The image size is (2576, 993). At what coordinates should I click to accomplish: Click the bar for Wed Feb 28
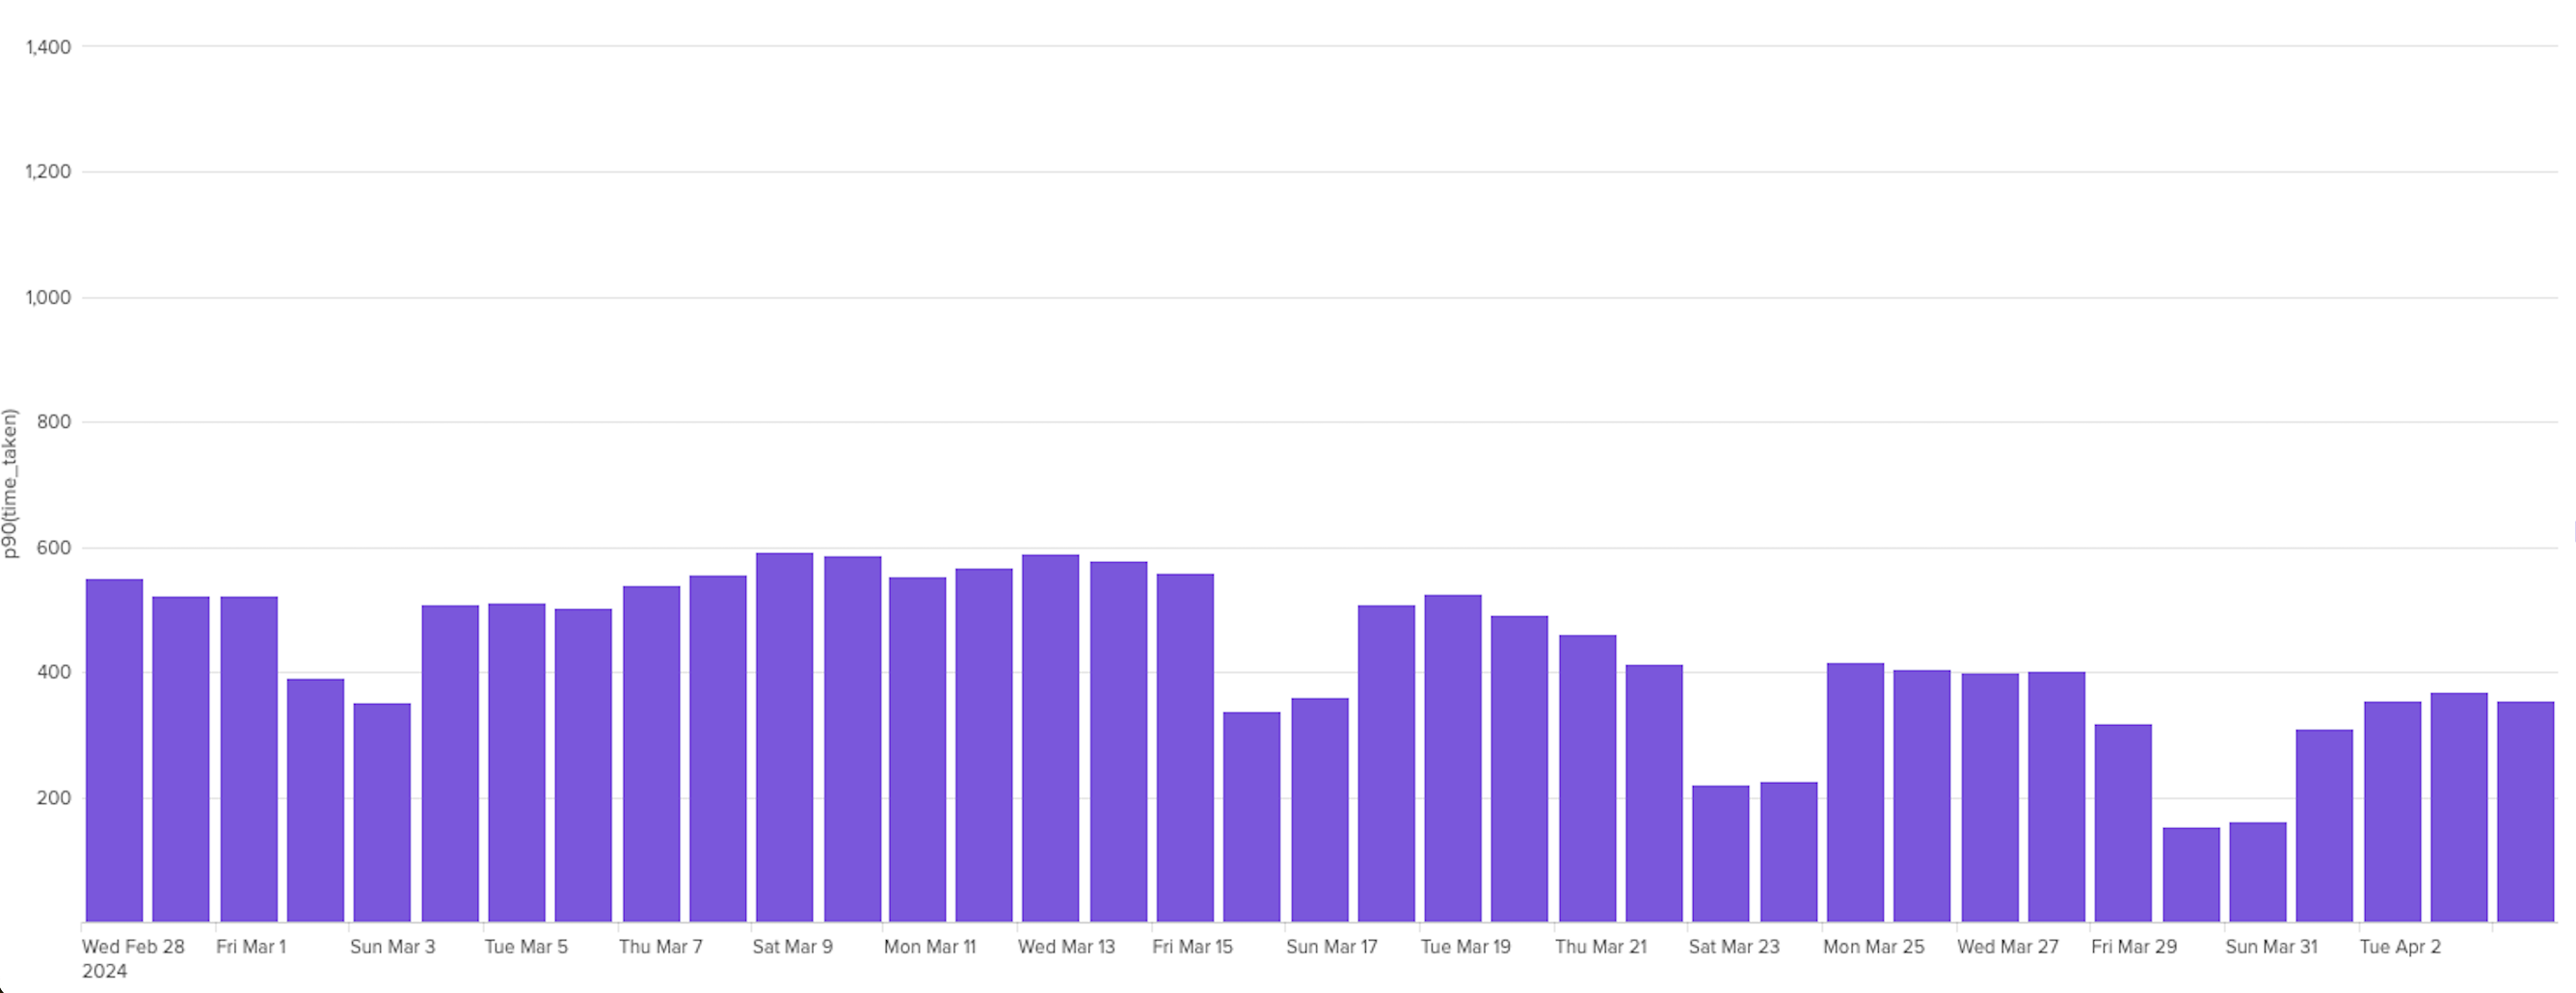coord(114,750)
